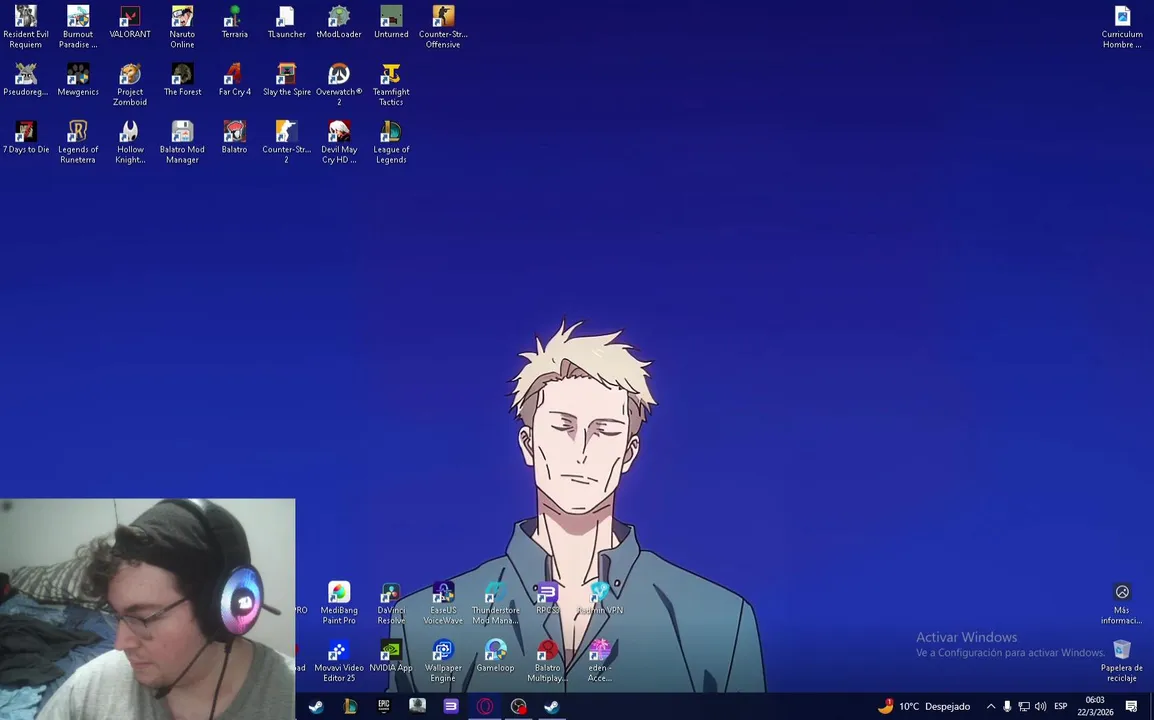
Task: Select the Wallpaper Engine shortcut
Action: [443, 660]
